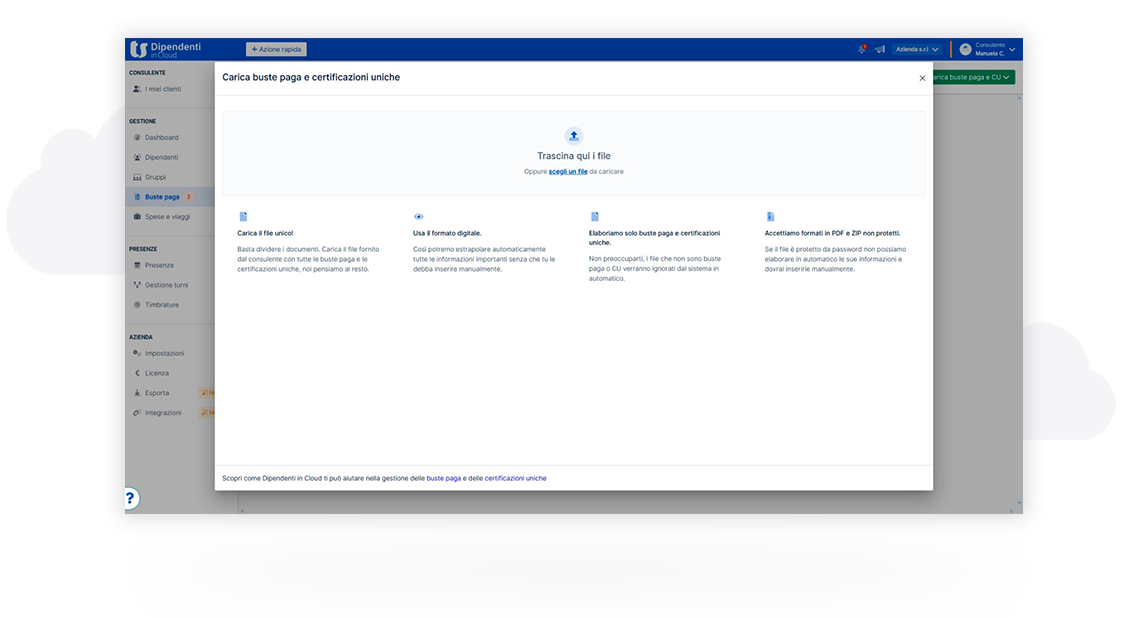1124x618 pixels.
Task: Click the eye icon above 'Usa il formato digitale'
Action: 419,217
